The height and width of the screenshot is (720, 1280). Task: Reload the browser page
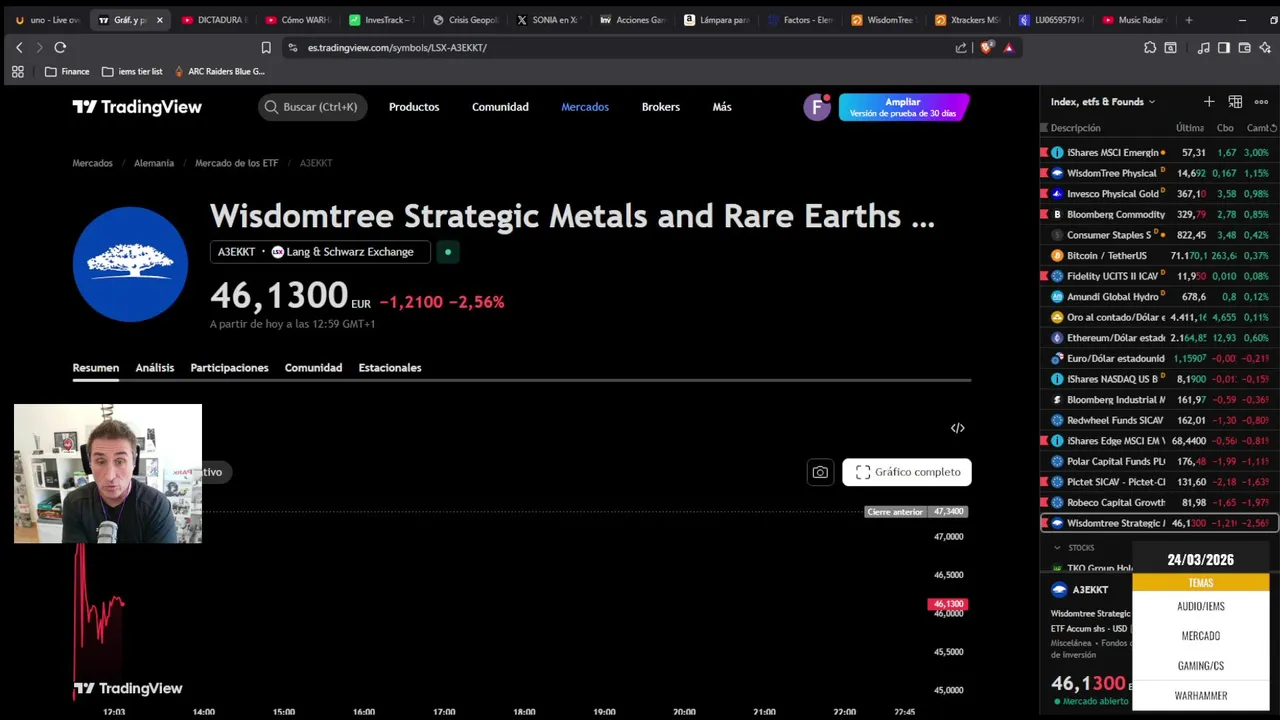pyautogui.click(x=60, y=47)
